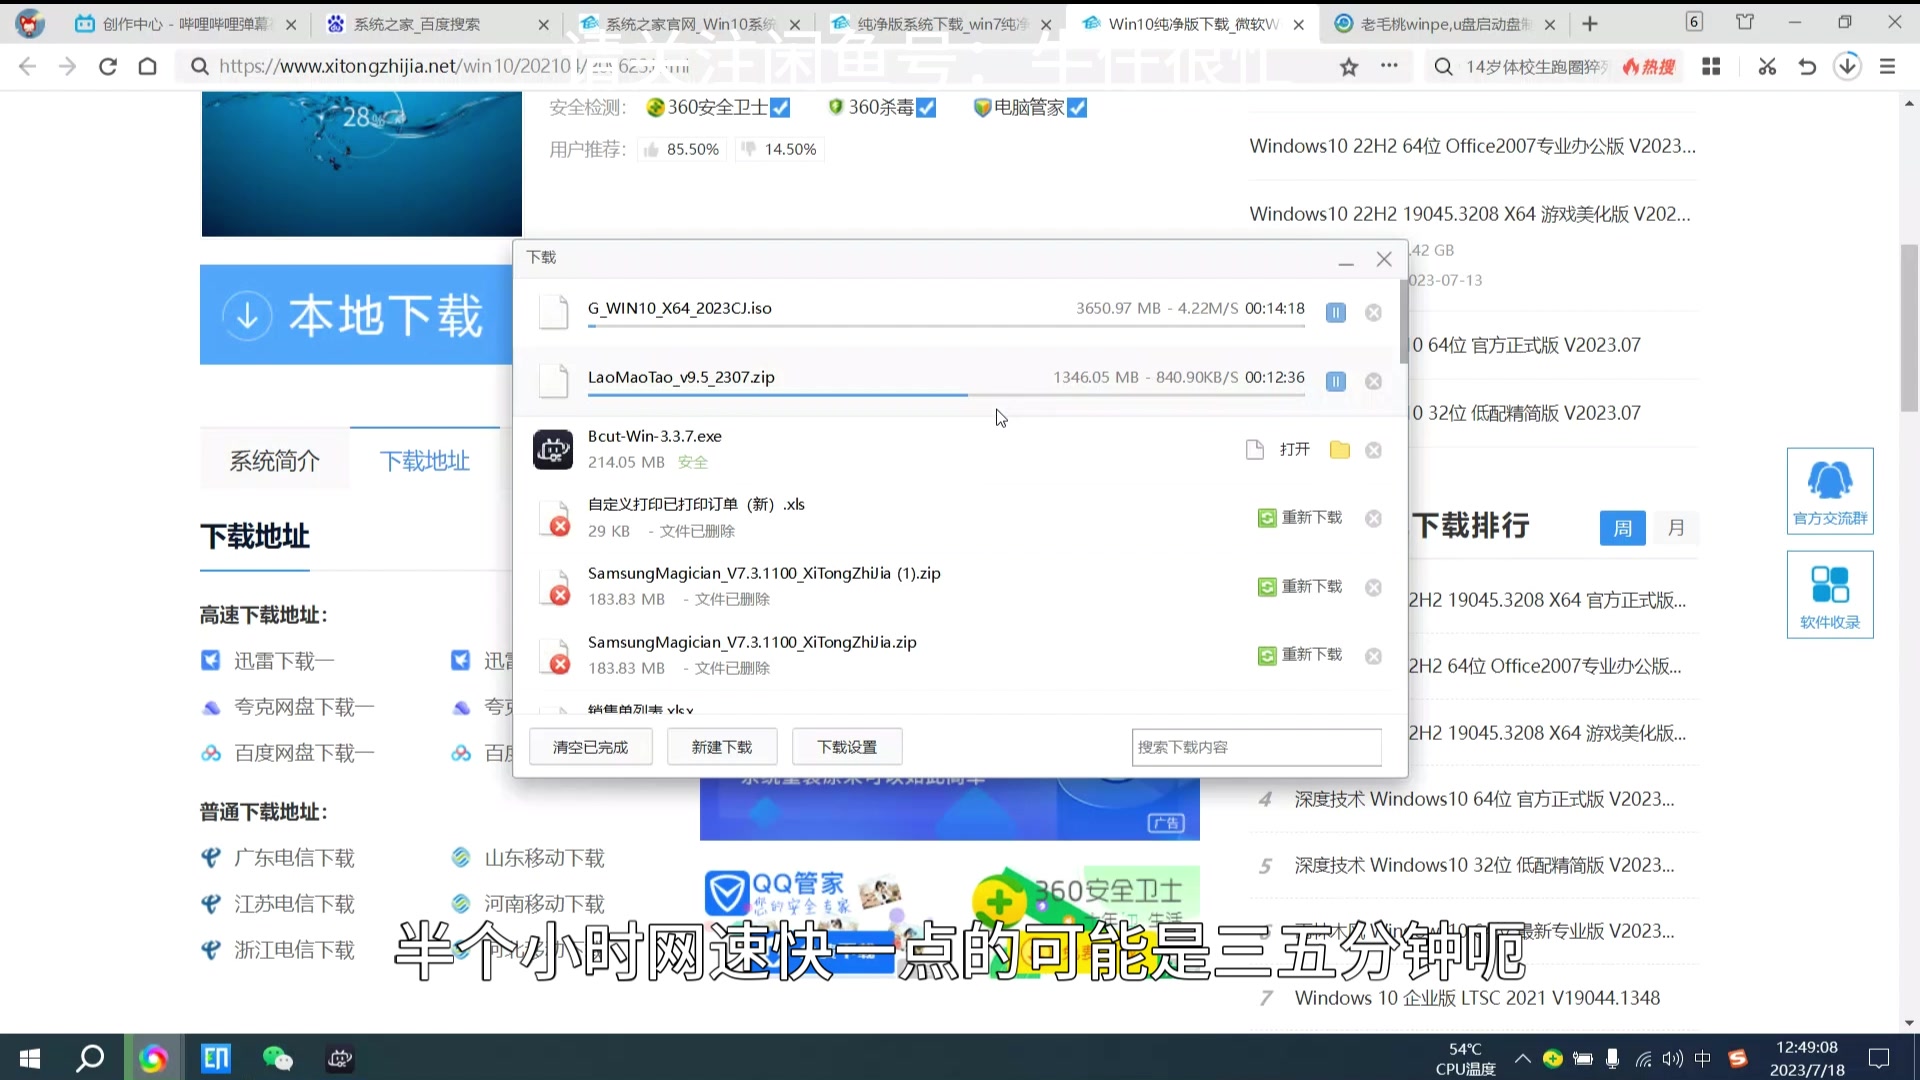The height and width of the screenshot is (1080, 1920).
Task: Click 夸克网盘下载一 link
Action: [304, 707]
